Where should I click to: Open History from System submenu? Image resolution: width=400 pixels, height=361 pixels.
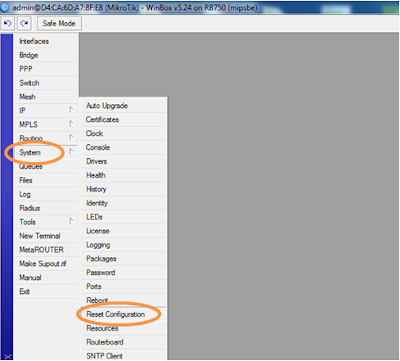click(123, 189)
